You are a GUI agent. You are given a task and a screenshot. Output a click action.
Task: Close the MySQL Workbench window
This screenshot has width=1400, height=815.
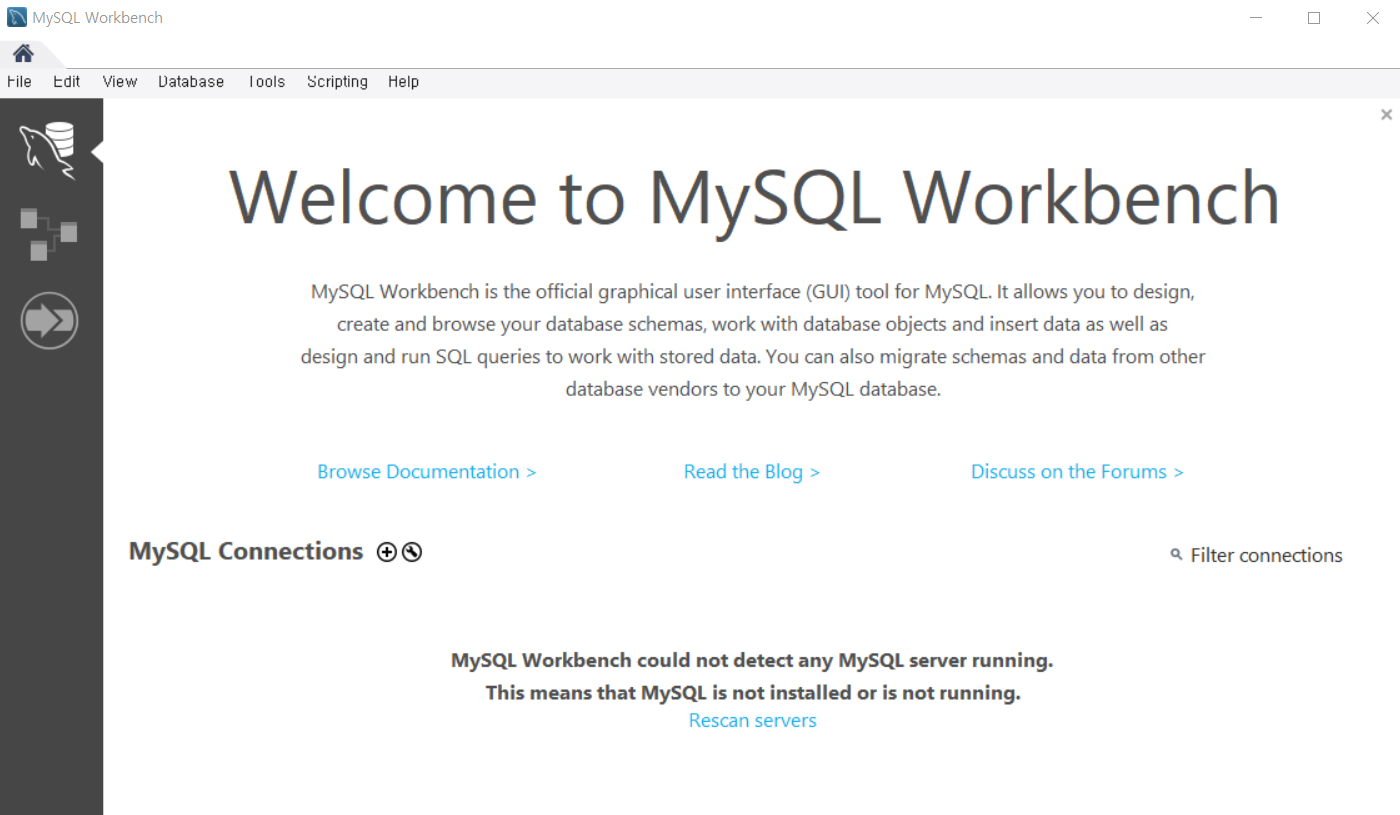pos(1372,18)
